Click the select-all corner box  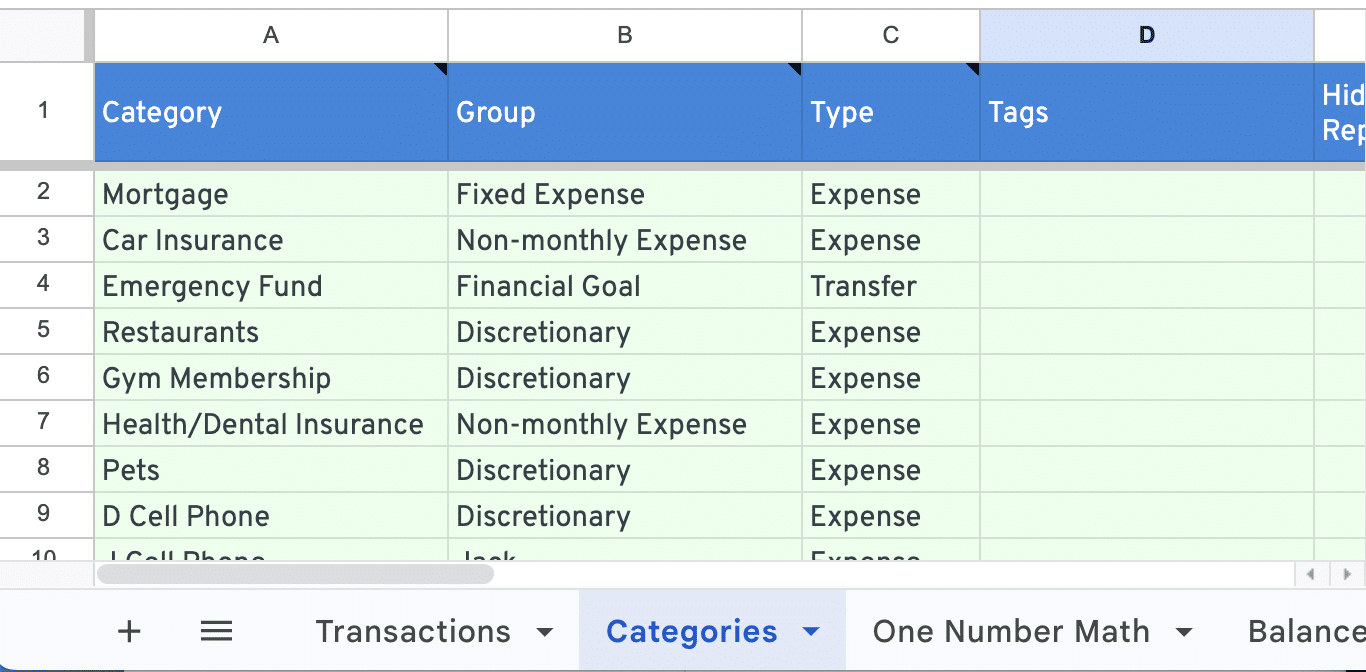pyautogui.click(x=46, y=36)
